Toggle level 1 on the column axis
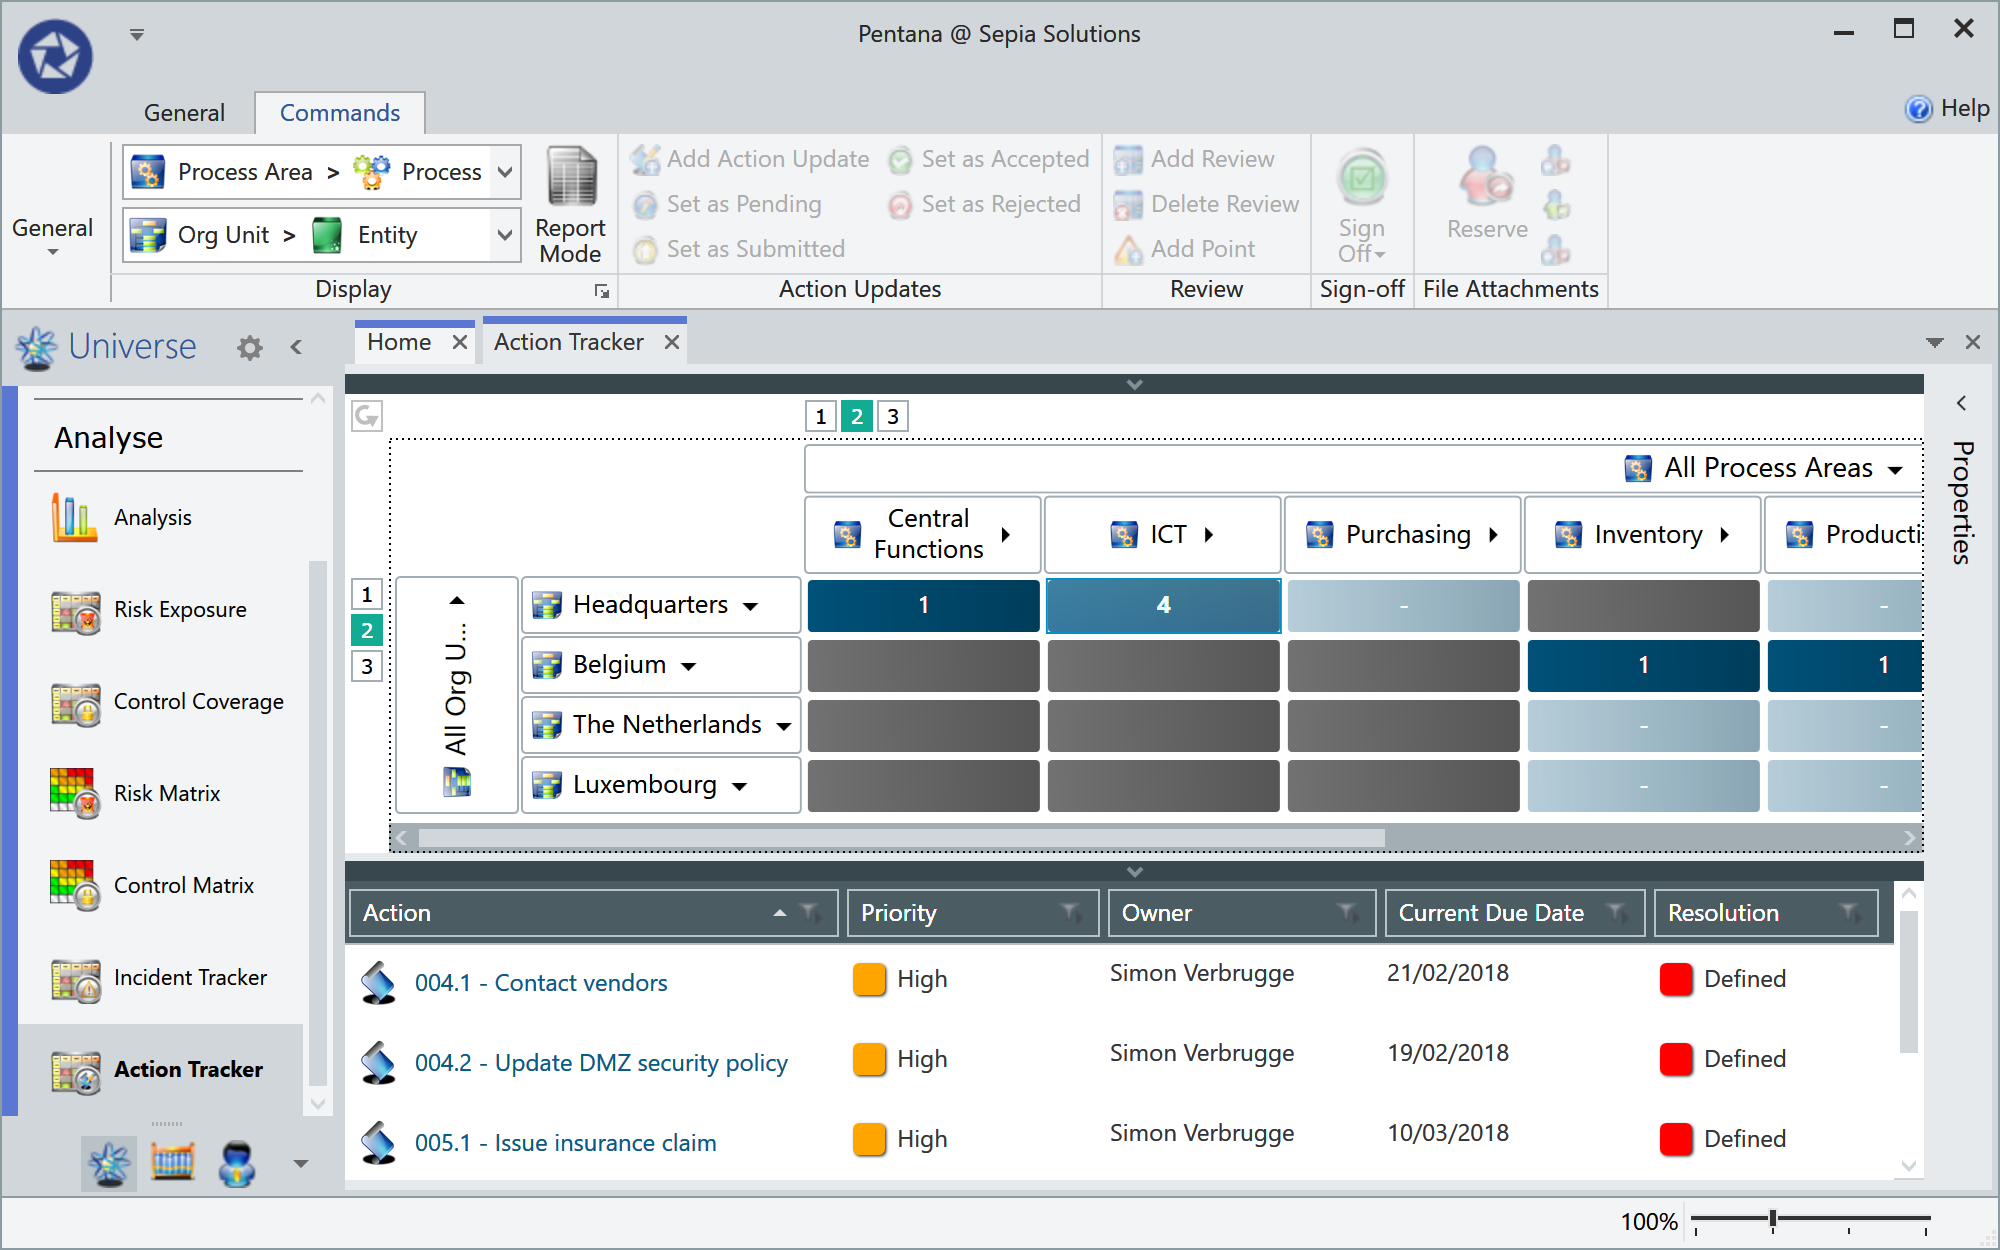The height and width of the screenshot is (1250, 2000). coord(820,416)
